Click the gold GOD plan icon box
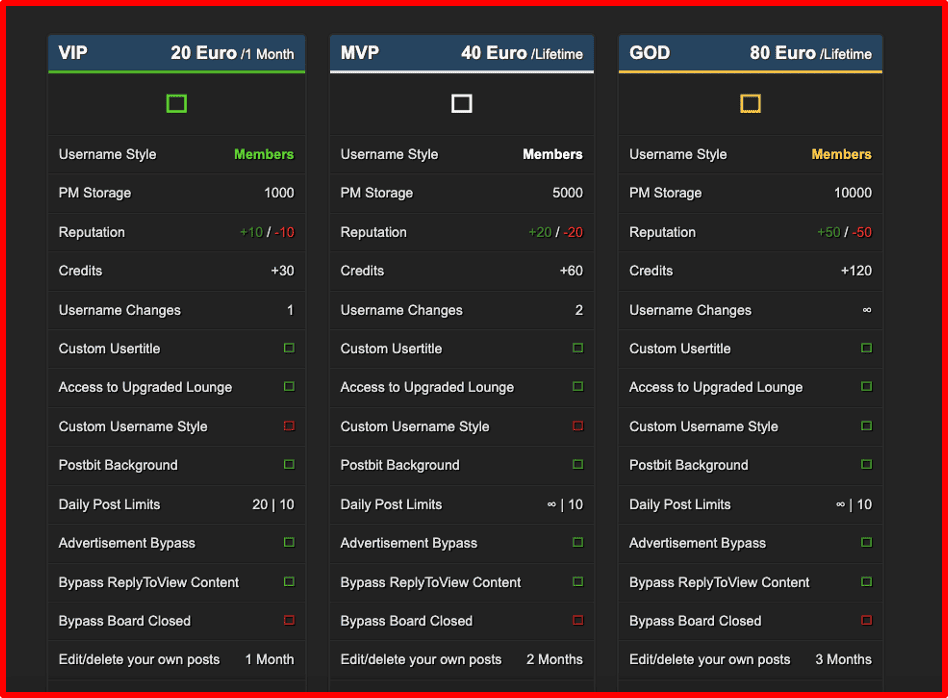 click(750, 103)
